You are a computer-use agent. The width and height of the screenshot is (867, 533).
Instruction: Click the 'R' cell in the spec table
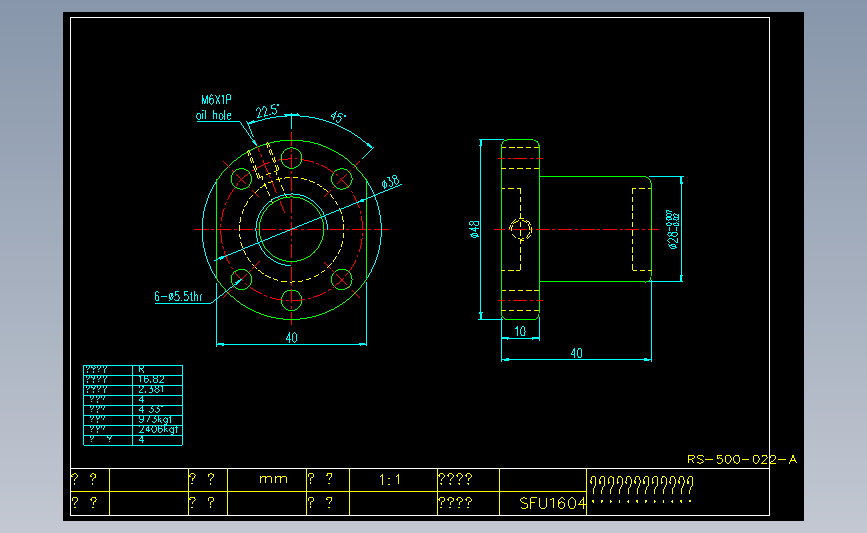[x=157, y=369]
